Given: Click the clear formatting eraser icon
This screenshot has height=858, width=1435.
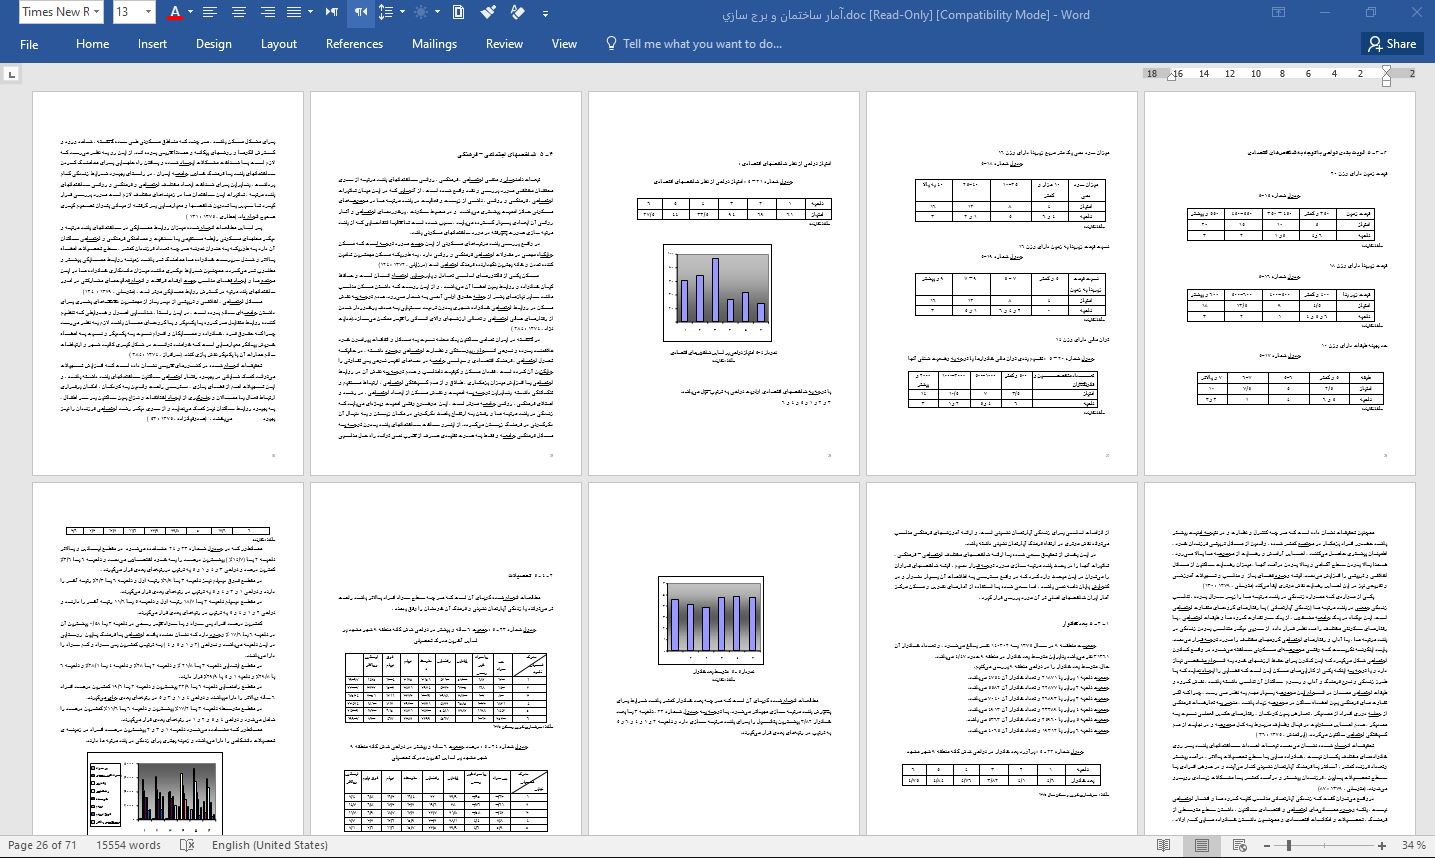Looking at the screenshot, I should 517,12.
